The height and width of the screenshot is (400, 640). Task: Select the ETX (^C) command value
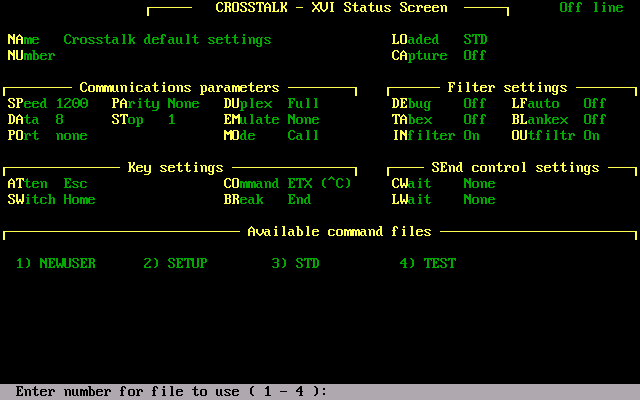click(x=320, y=184)
